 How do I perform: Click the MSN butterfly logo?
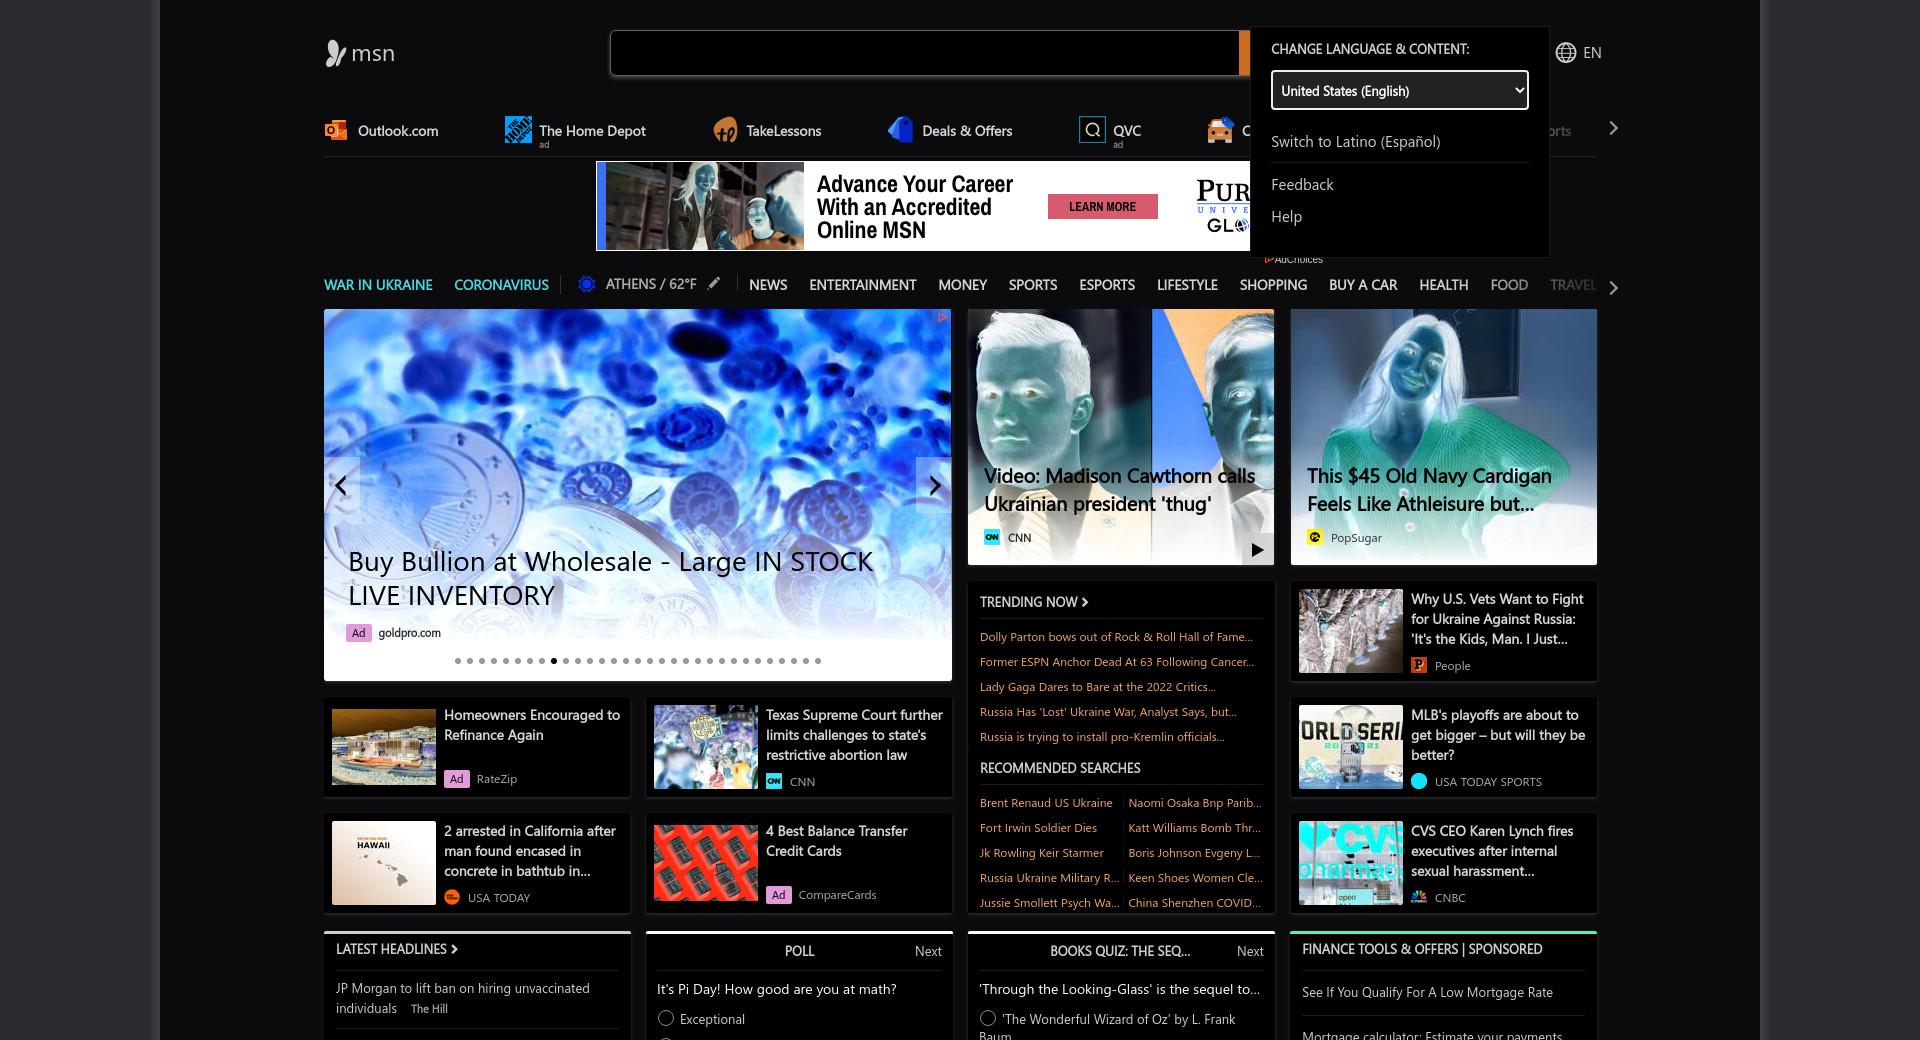pos(335,53)
